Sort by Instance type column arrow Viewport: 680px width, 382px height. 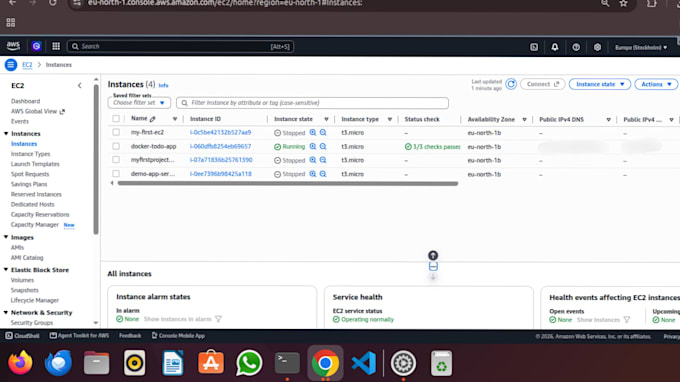389,119
